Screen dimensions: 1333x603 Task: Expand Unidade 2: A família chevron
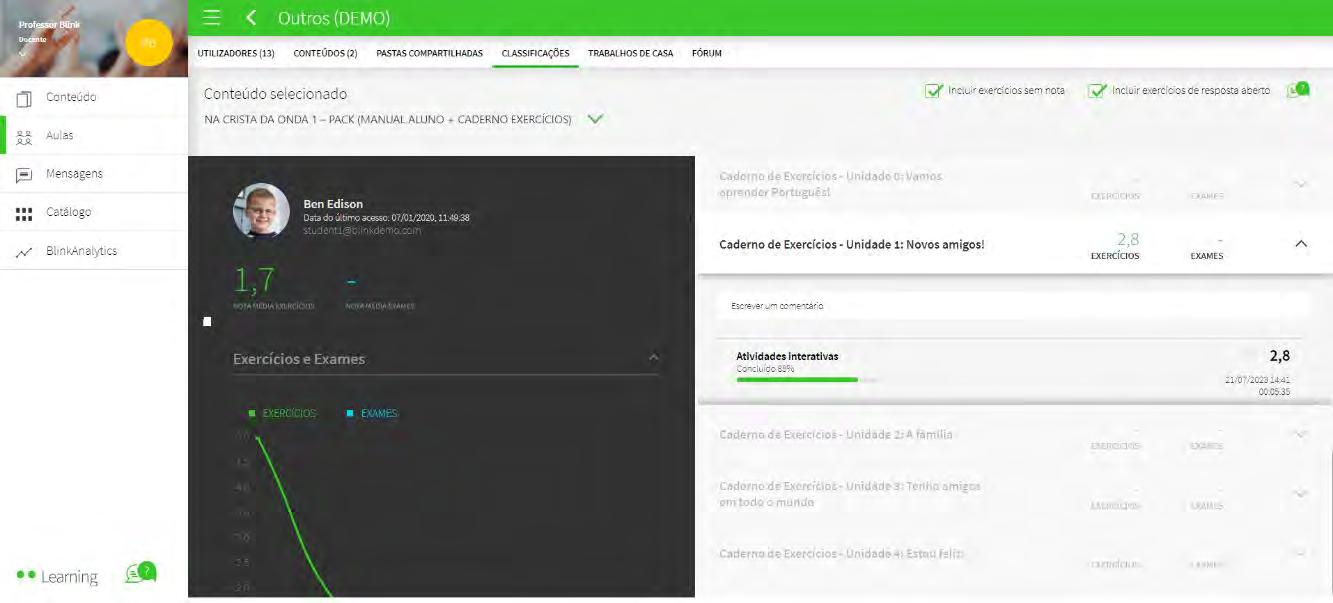point(1300,434)
